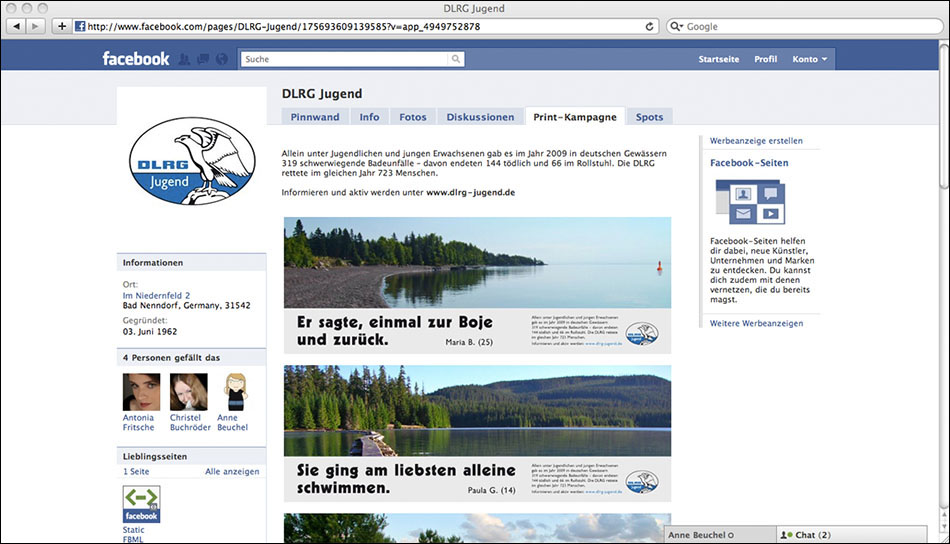950x544 pixels.
Task: Open Christel Buchröder's profile photo
Action: click(x=188, y=392)
